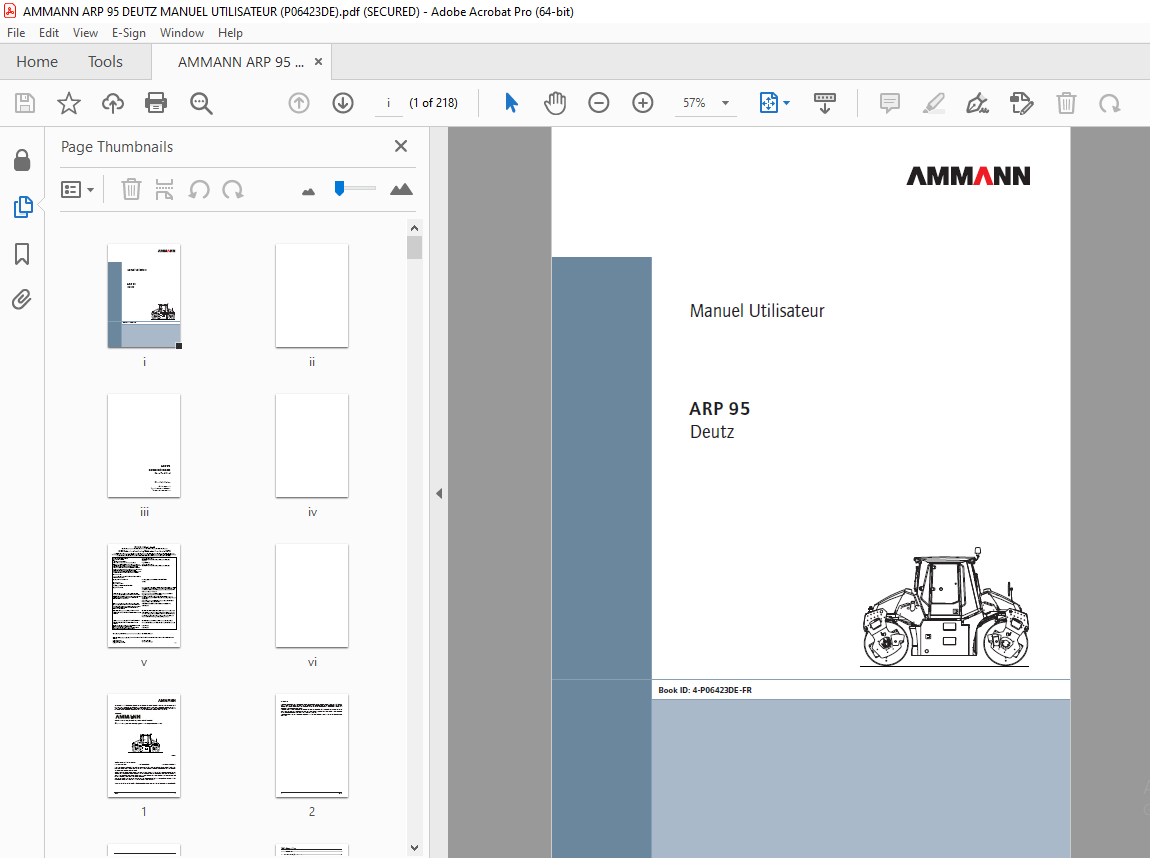Open the Edit menu
Viewport: 1150px width, 858px height.
[x=48, y=33]
